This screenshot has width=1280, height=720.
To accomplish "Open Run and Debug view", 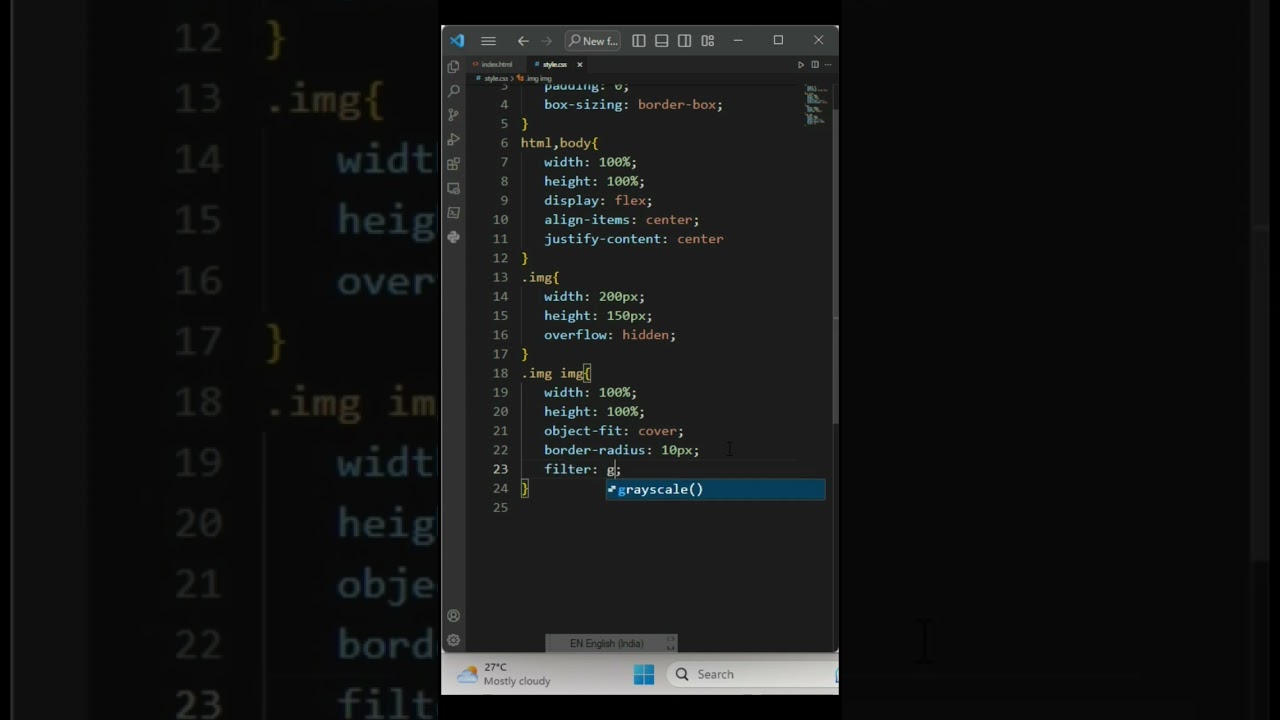I will (x=454, y=139).
